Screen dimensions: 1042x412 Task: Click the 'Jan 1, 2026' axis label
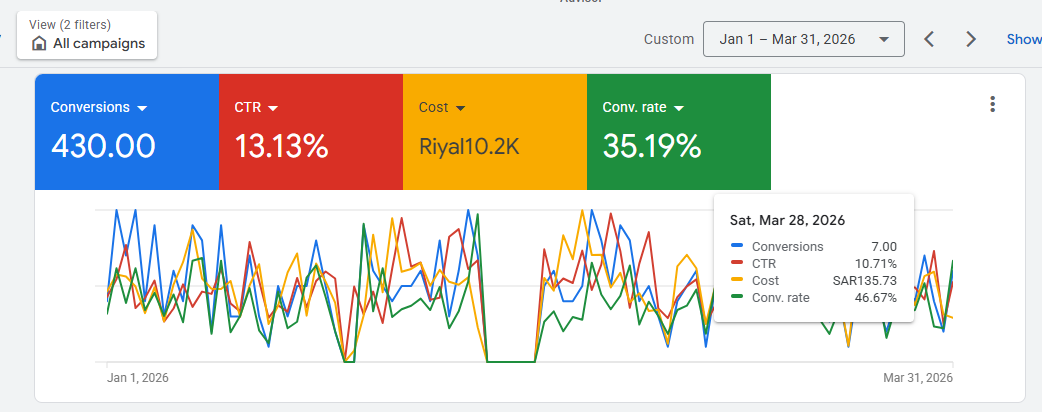click(138, 377)
